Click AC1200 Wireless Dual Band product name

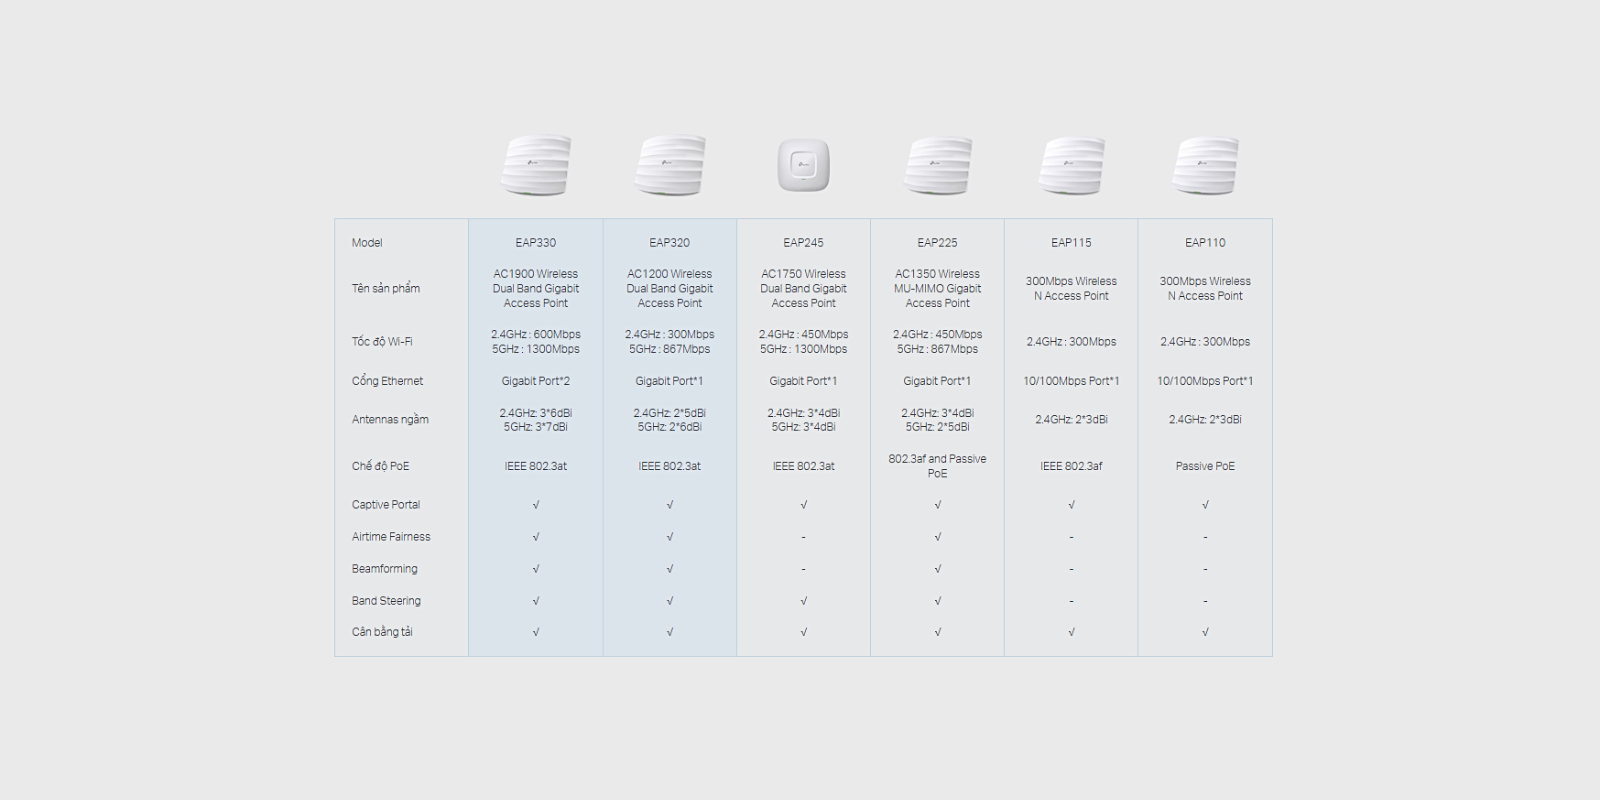pos(670,289)
